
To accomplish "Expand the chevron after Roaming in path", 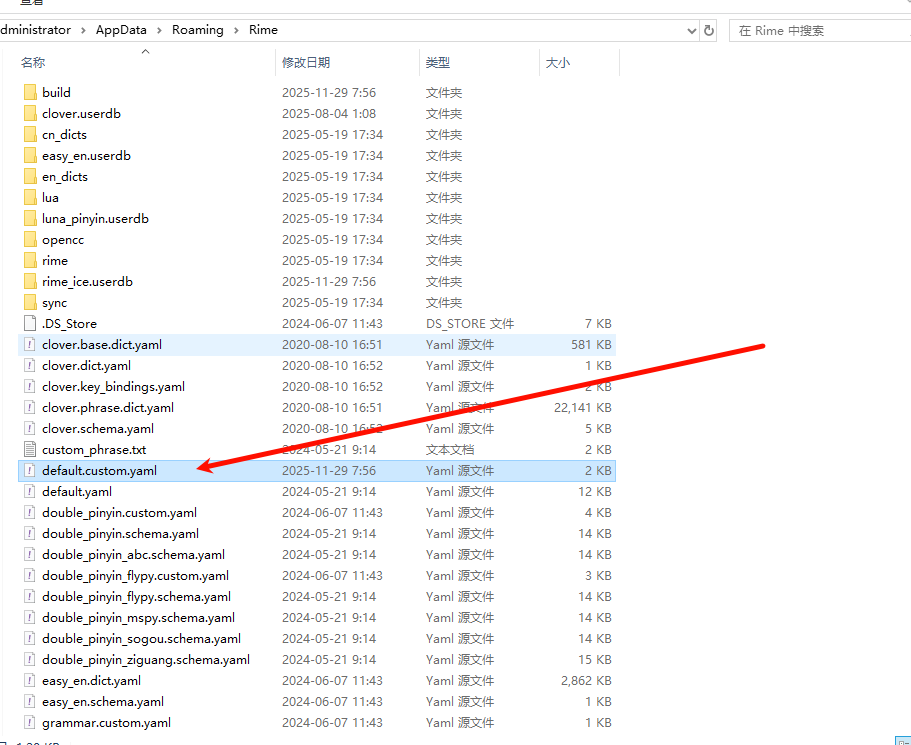I will [236, 30].
